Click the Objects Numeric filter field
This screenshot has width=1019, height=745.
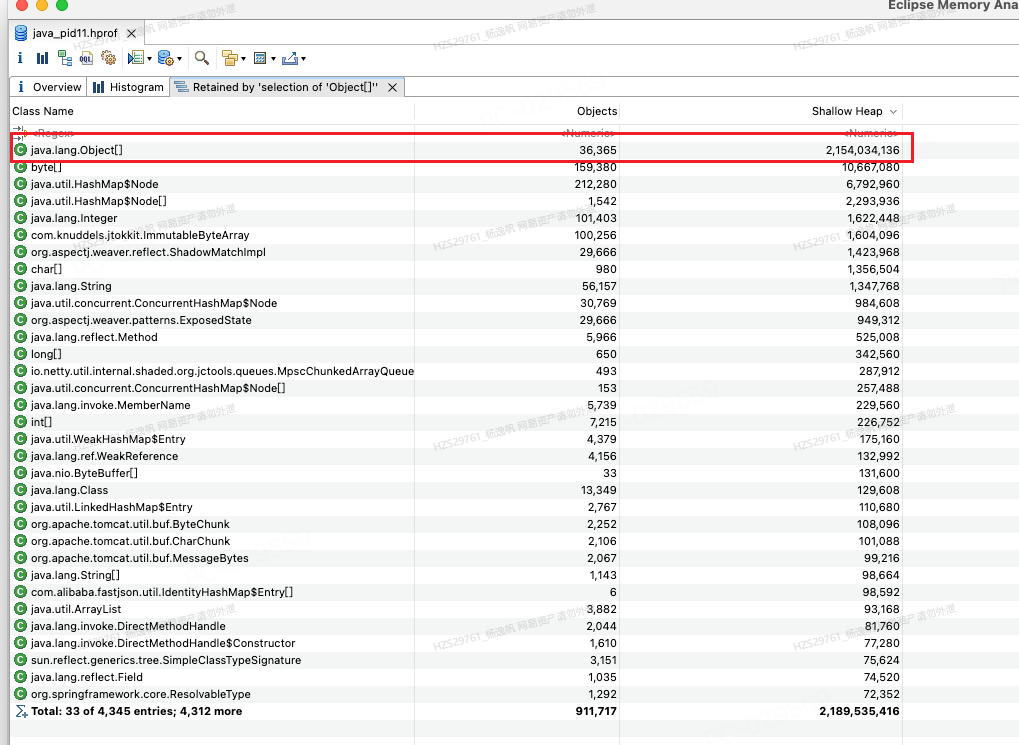[517, 133]
